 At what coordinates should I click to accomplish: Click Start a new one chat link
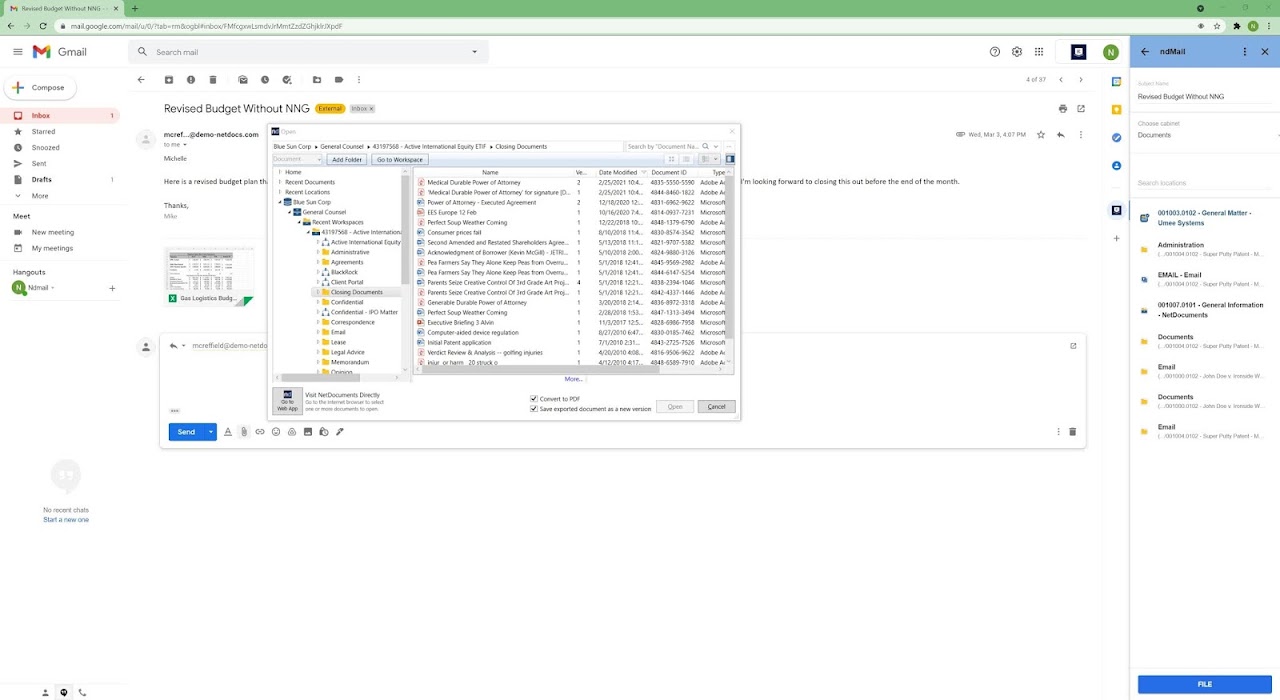[x=66, y=520]
